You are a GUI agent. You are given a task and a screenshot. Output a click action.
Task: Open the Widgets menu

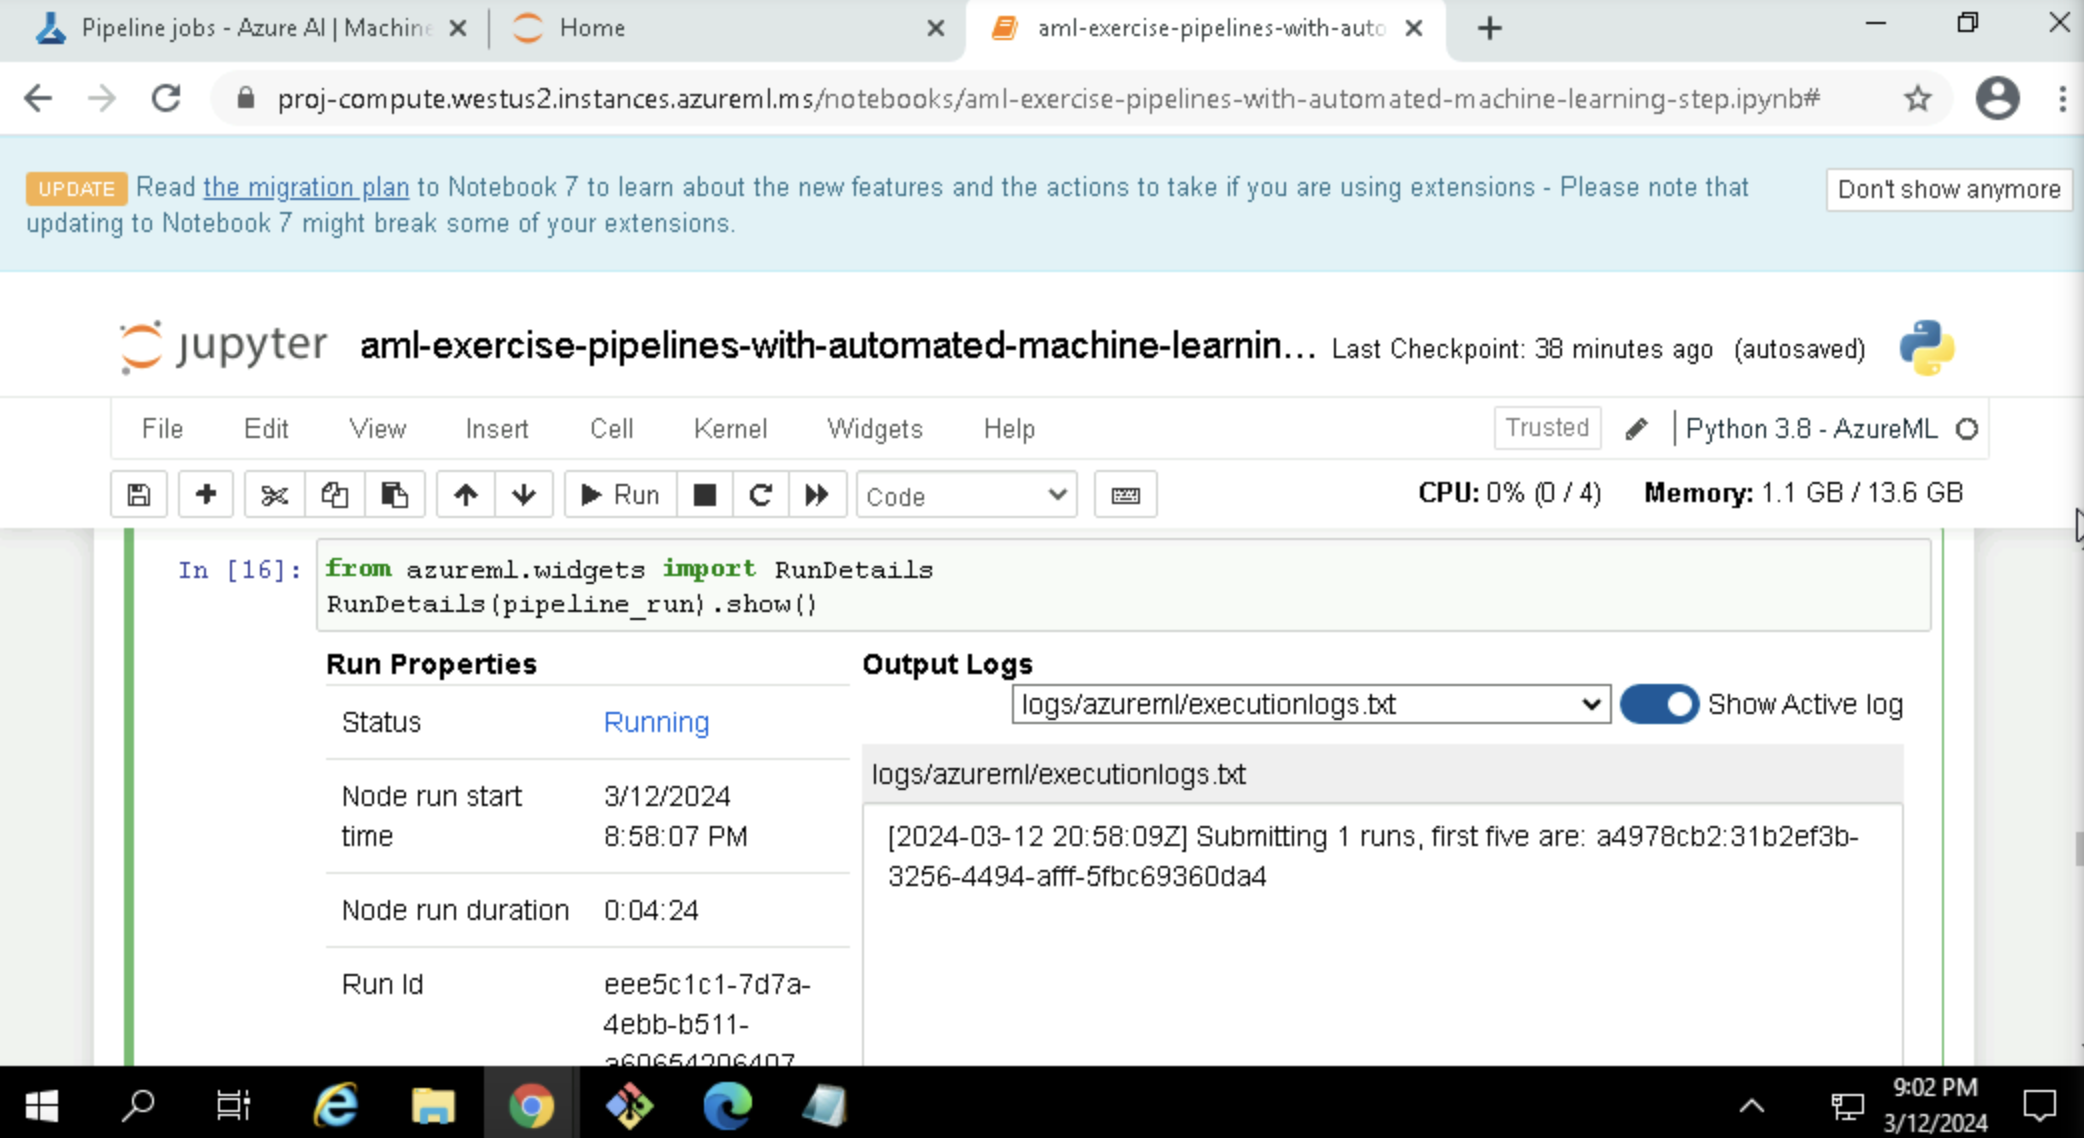874,429
